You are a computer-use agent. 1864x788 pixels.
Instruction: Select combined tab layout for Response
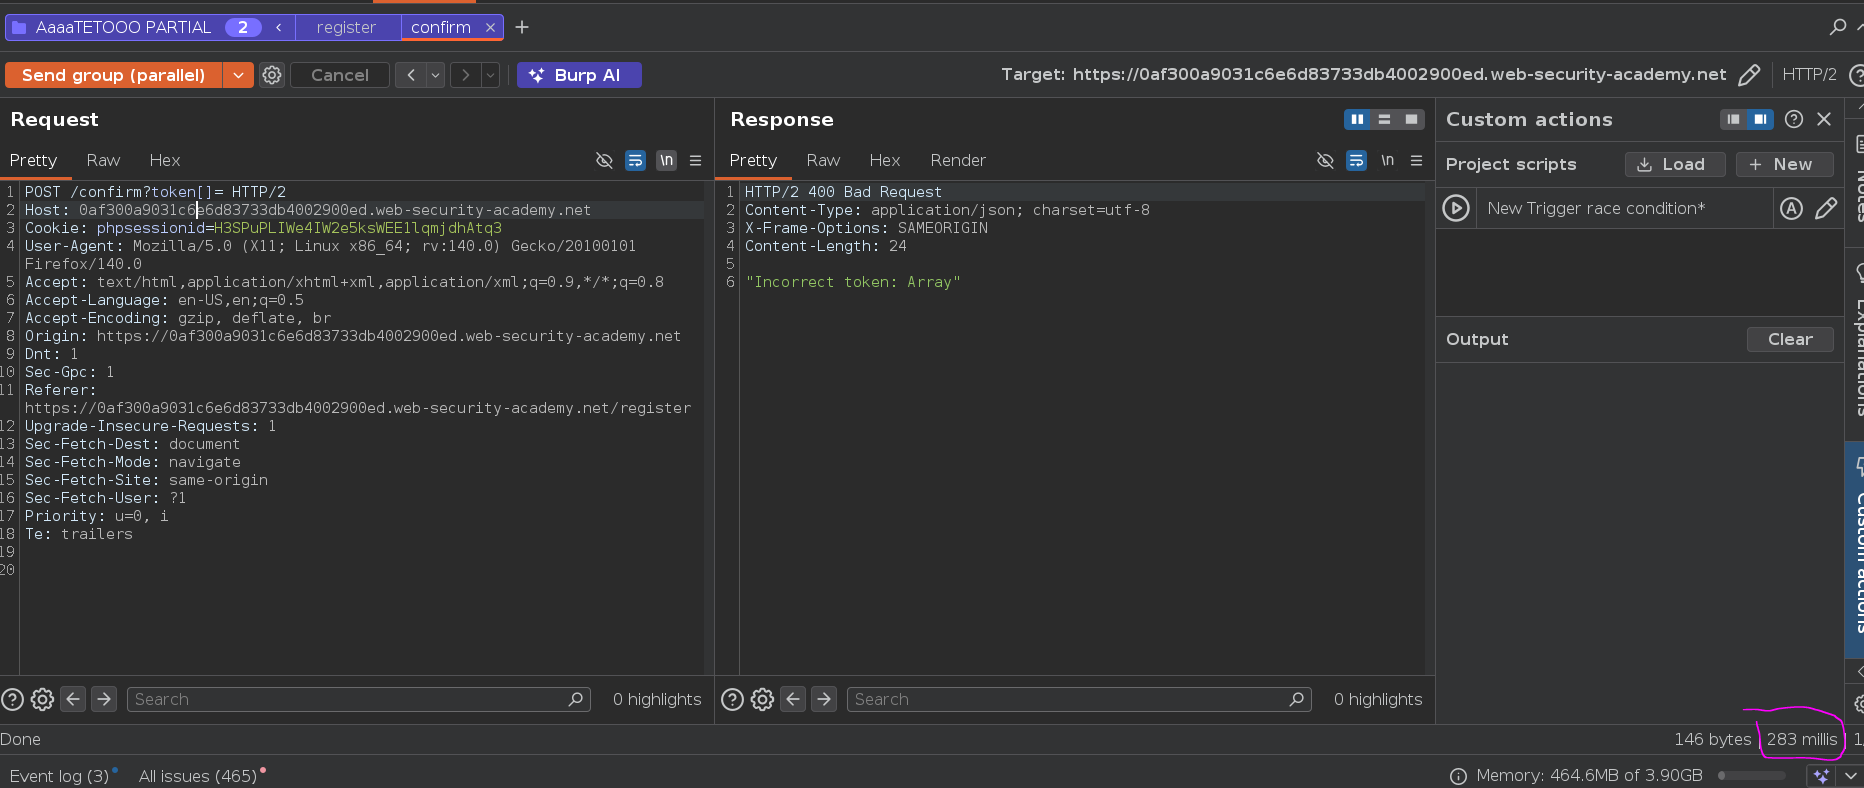tap(1411, 119)
